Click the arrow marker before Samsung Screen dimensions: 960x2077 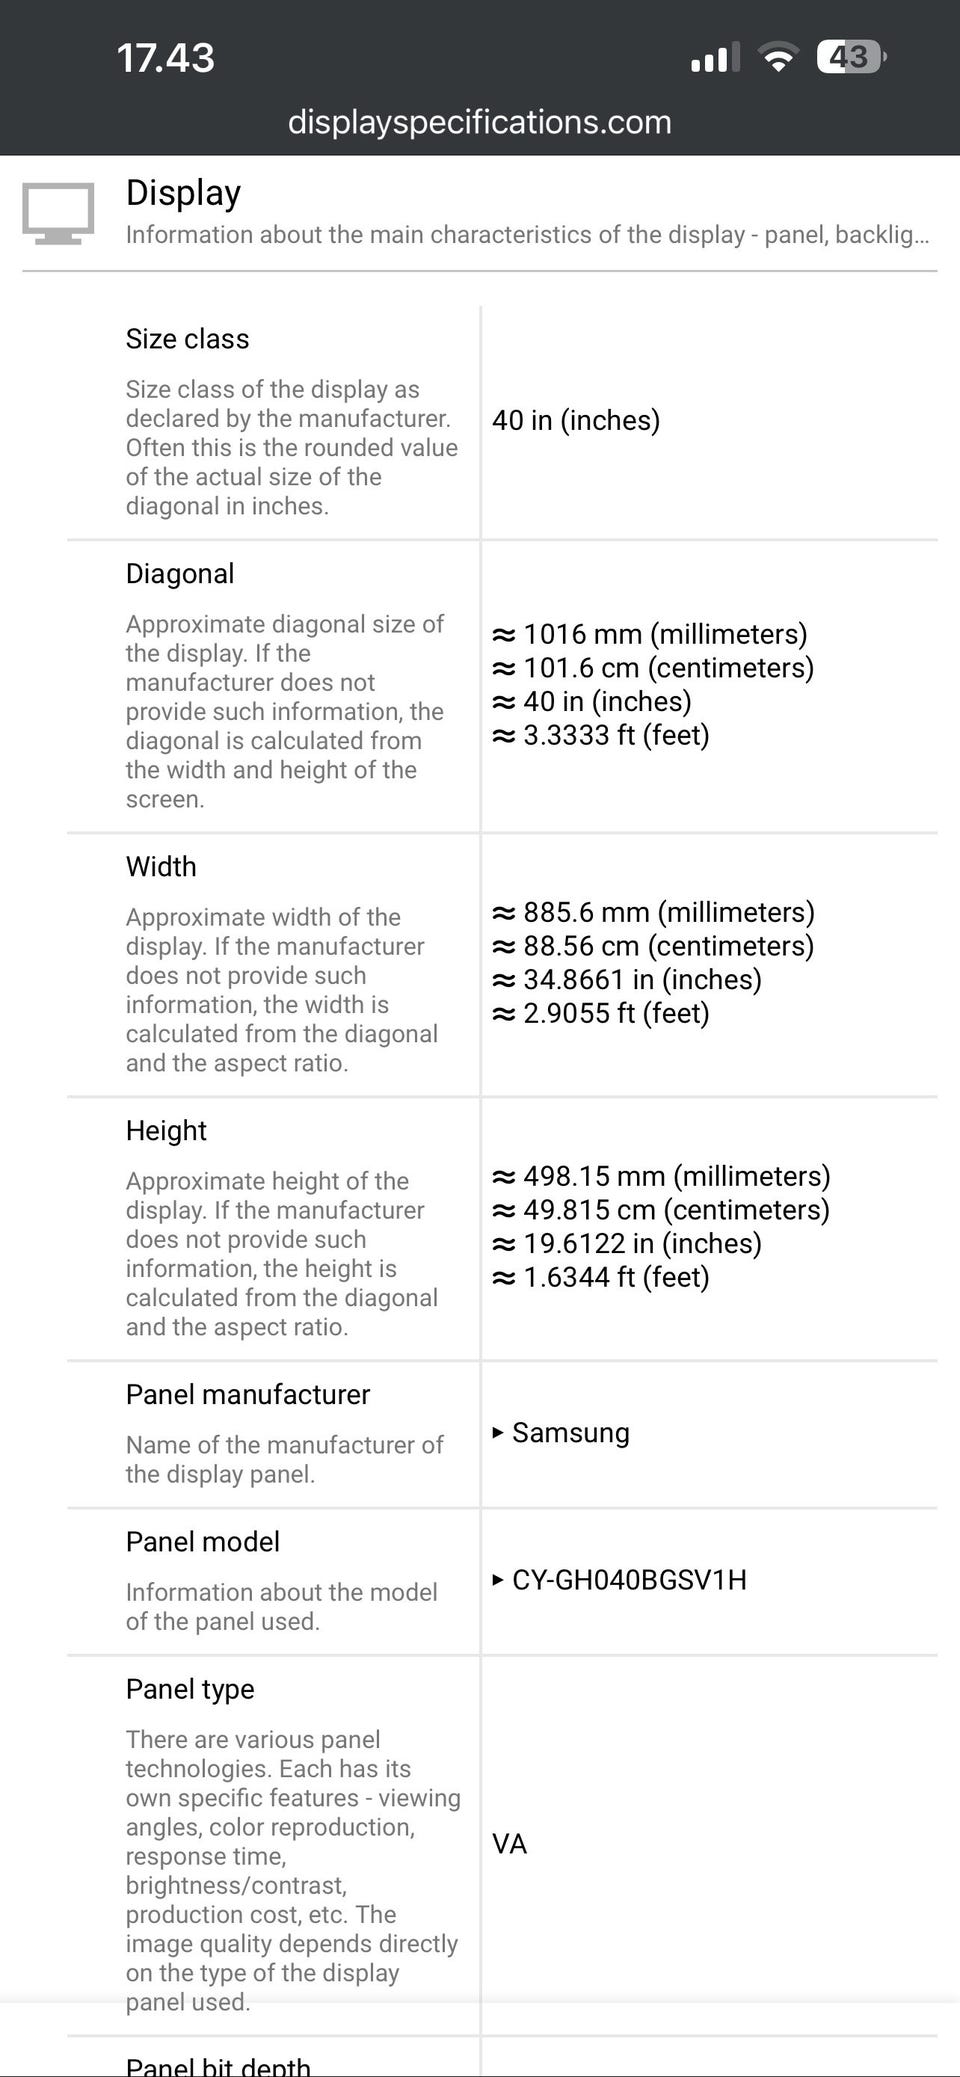tap(498, 1432)
